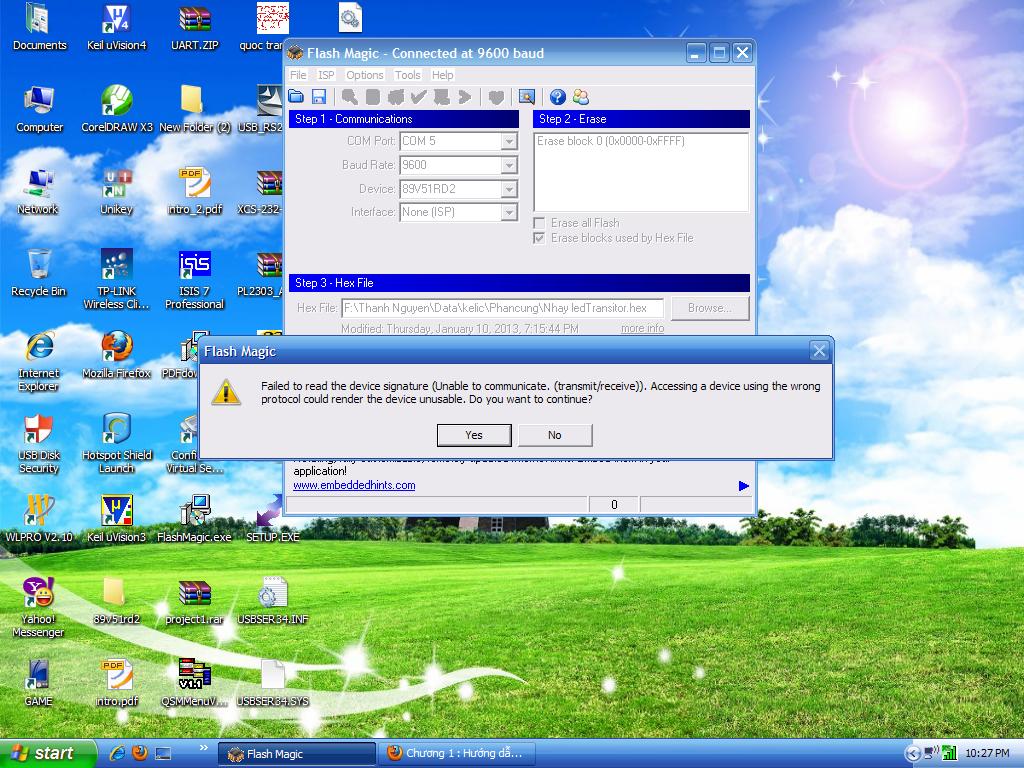This screenshot has width=1024, height=768.
Task: Click the blue next-hint arrow
Action: point(743,486)
